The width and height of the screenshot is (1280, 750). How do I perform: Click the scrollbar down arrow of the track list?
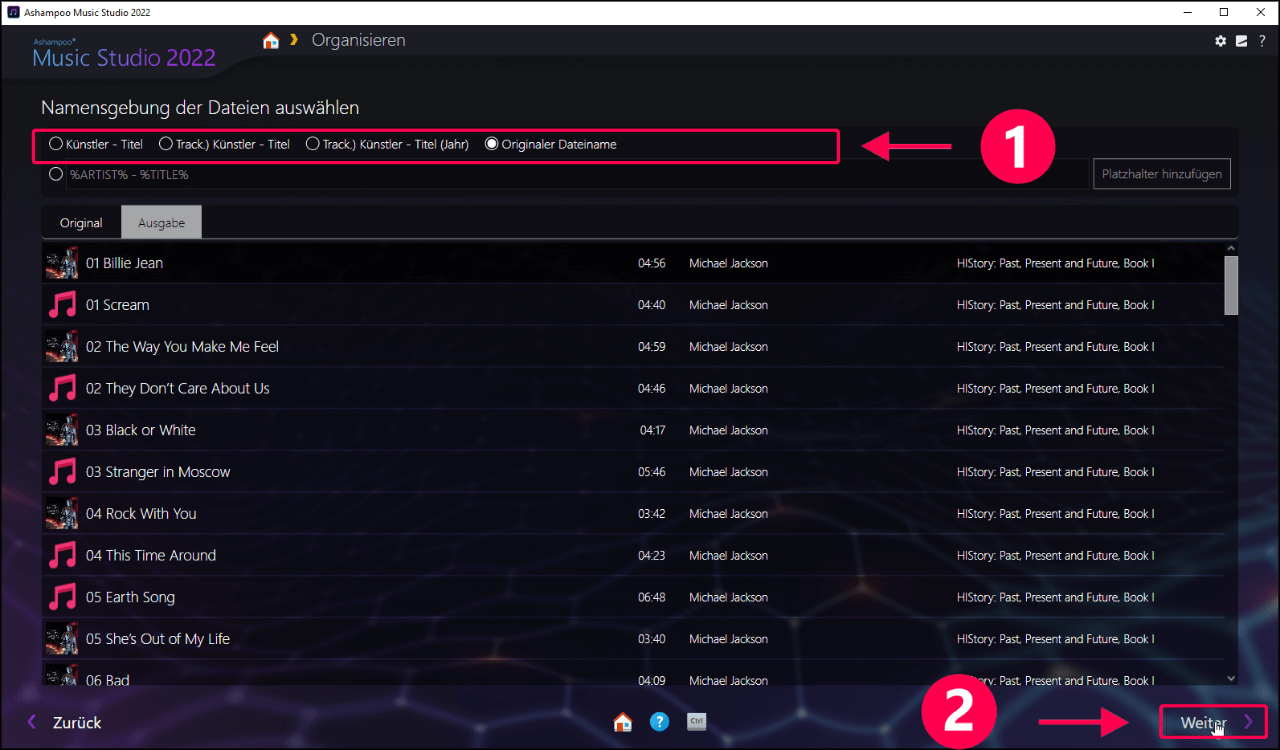(x=1231, y=678)
